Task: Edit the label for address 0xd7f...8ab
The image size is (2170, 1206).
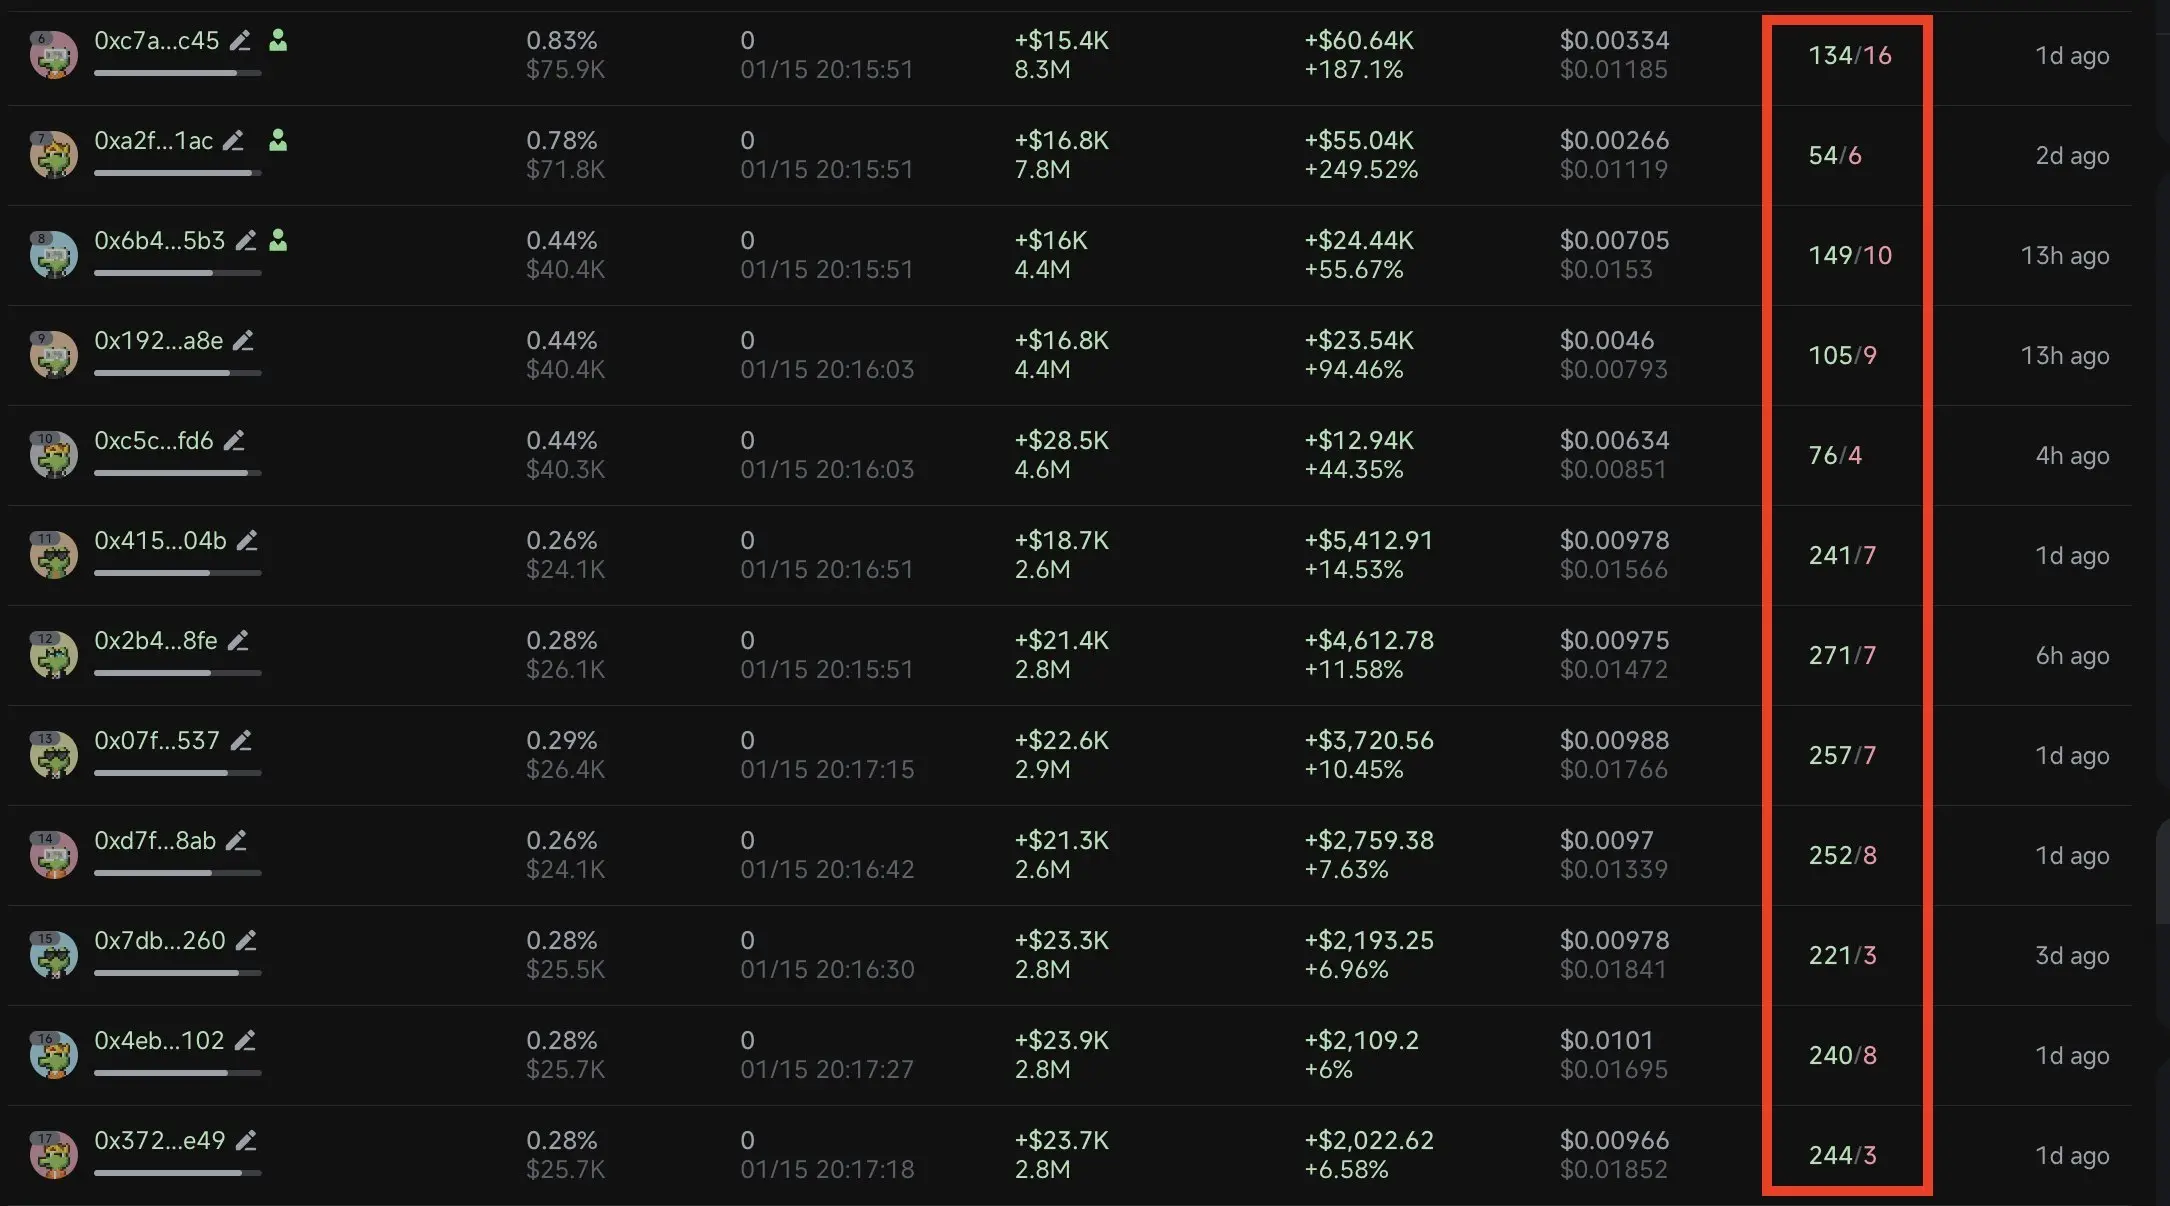Action: pos(236,841)
